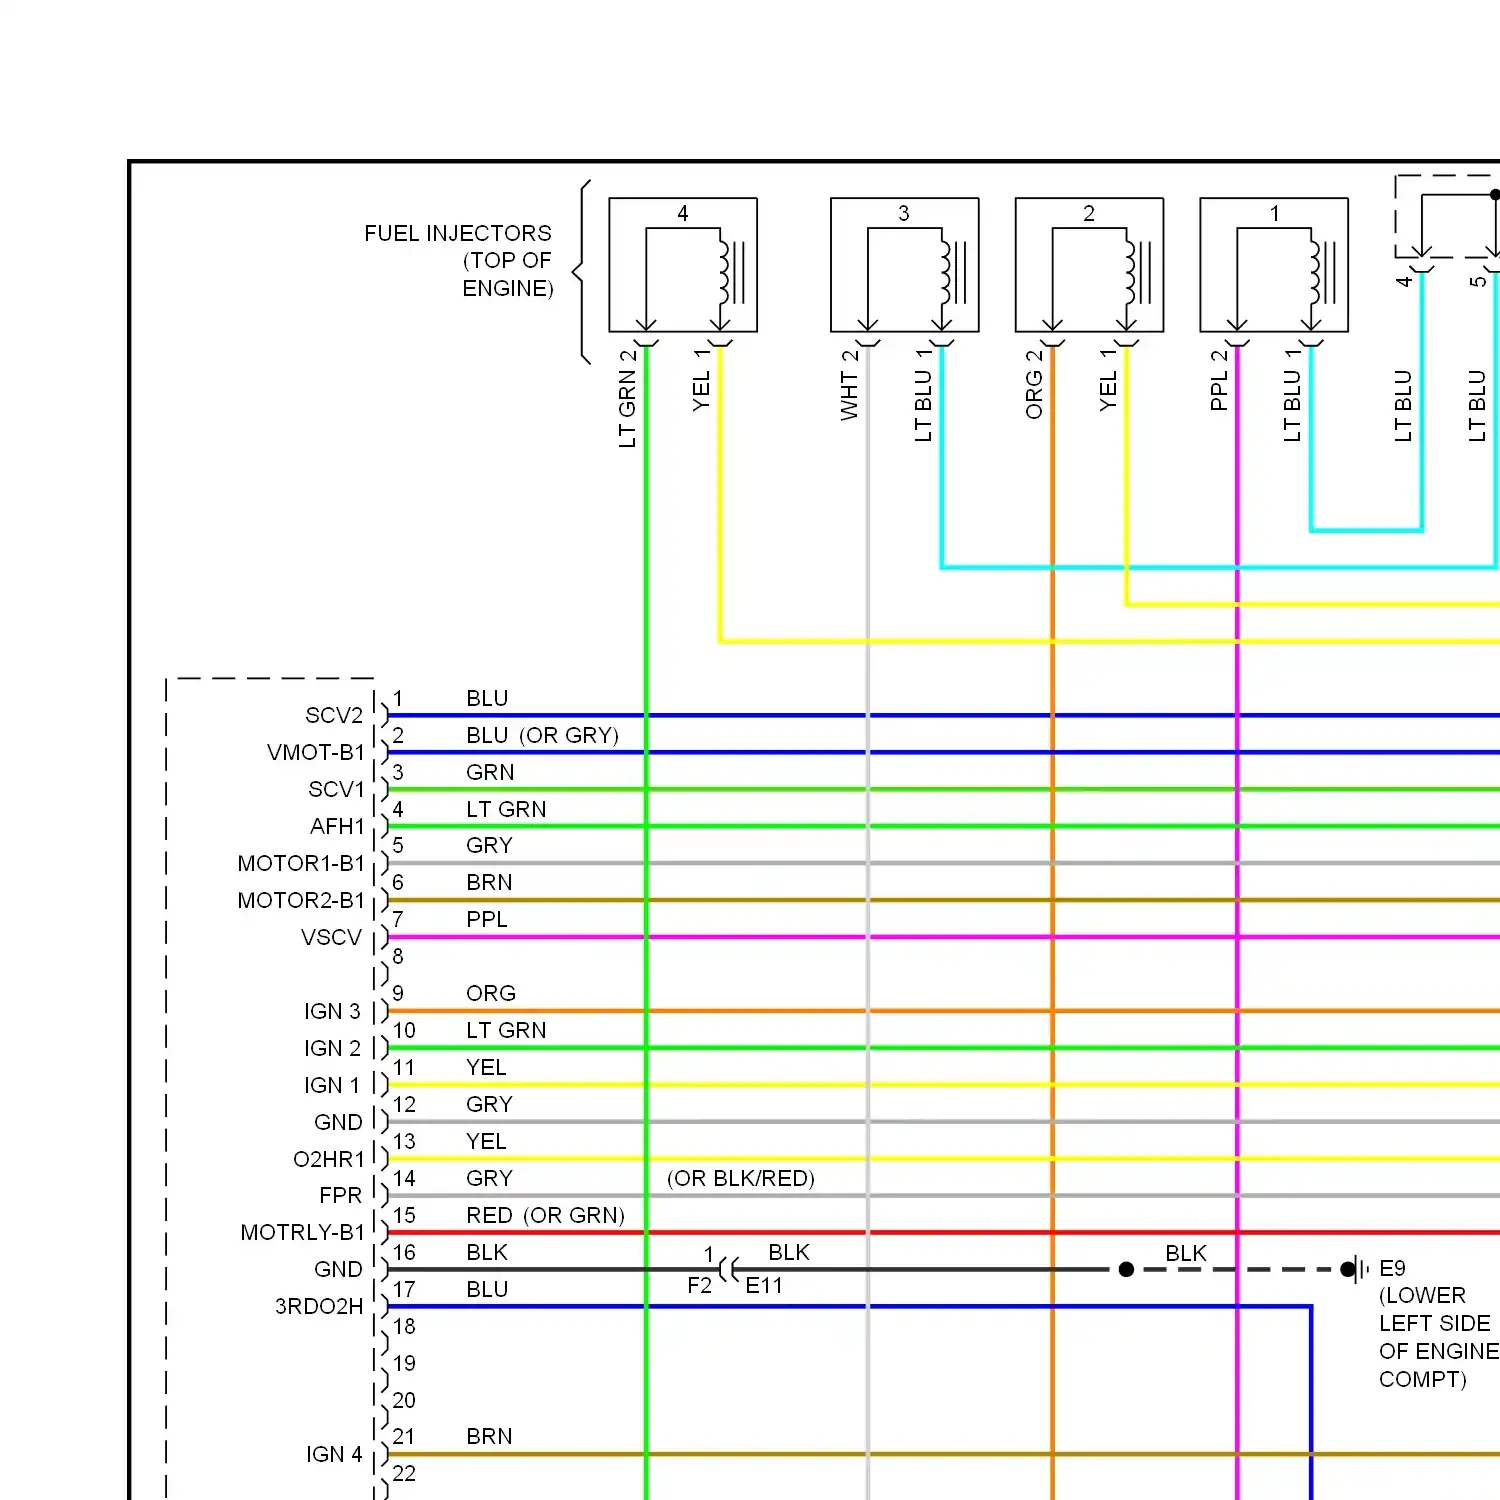Select the GRN wire text at pin 3
This screenshot has width=1500, height=1500.
coord(490,773)
